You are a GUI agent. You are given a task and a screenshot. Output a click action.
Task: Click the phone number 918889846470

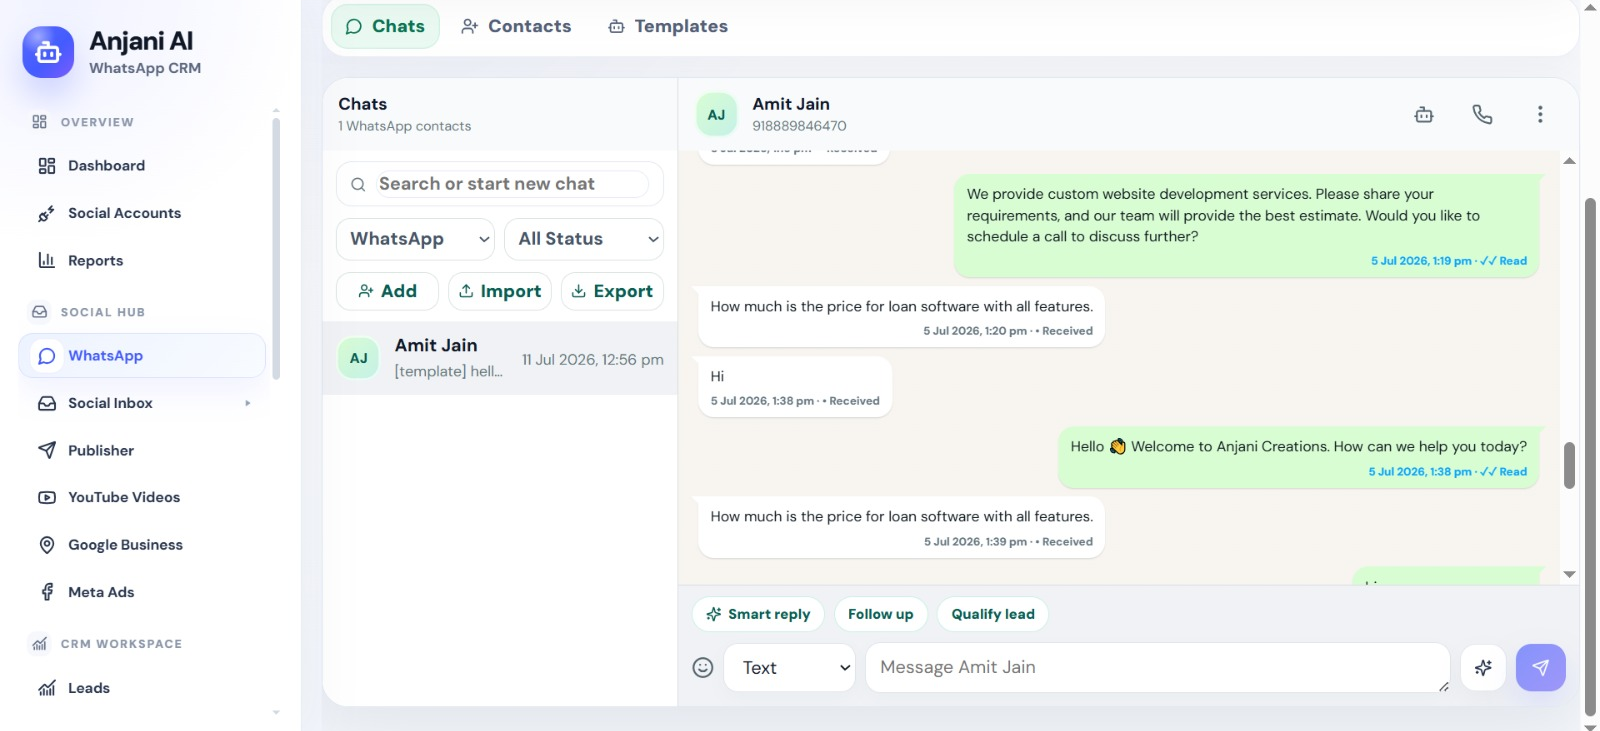coord(799,126)
